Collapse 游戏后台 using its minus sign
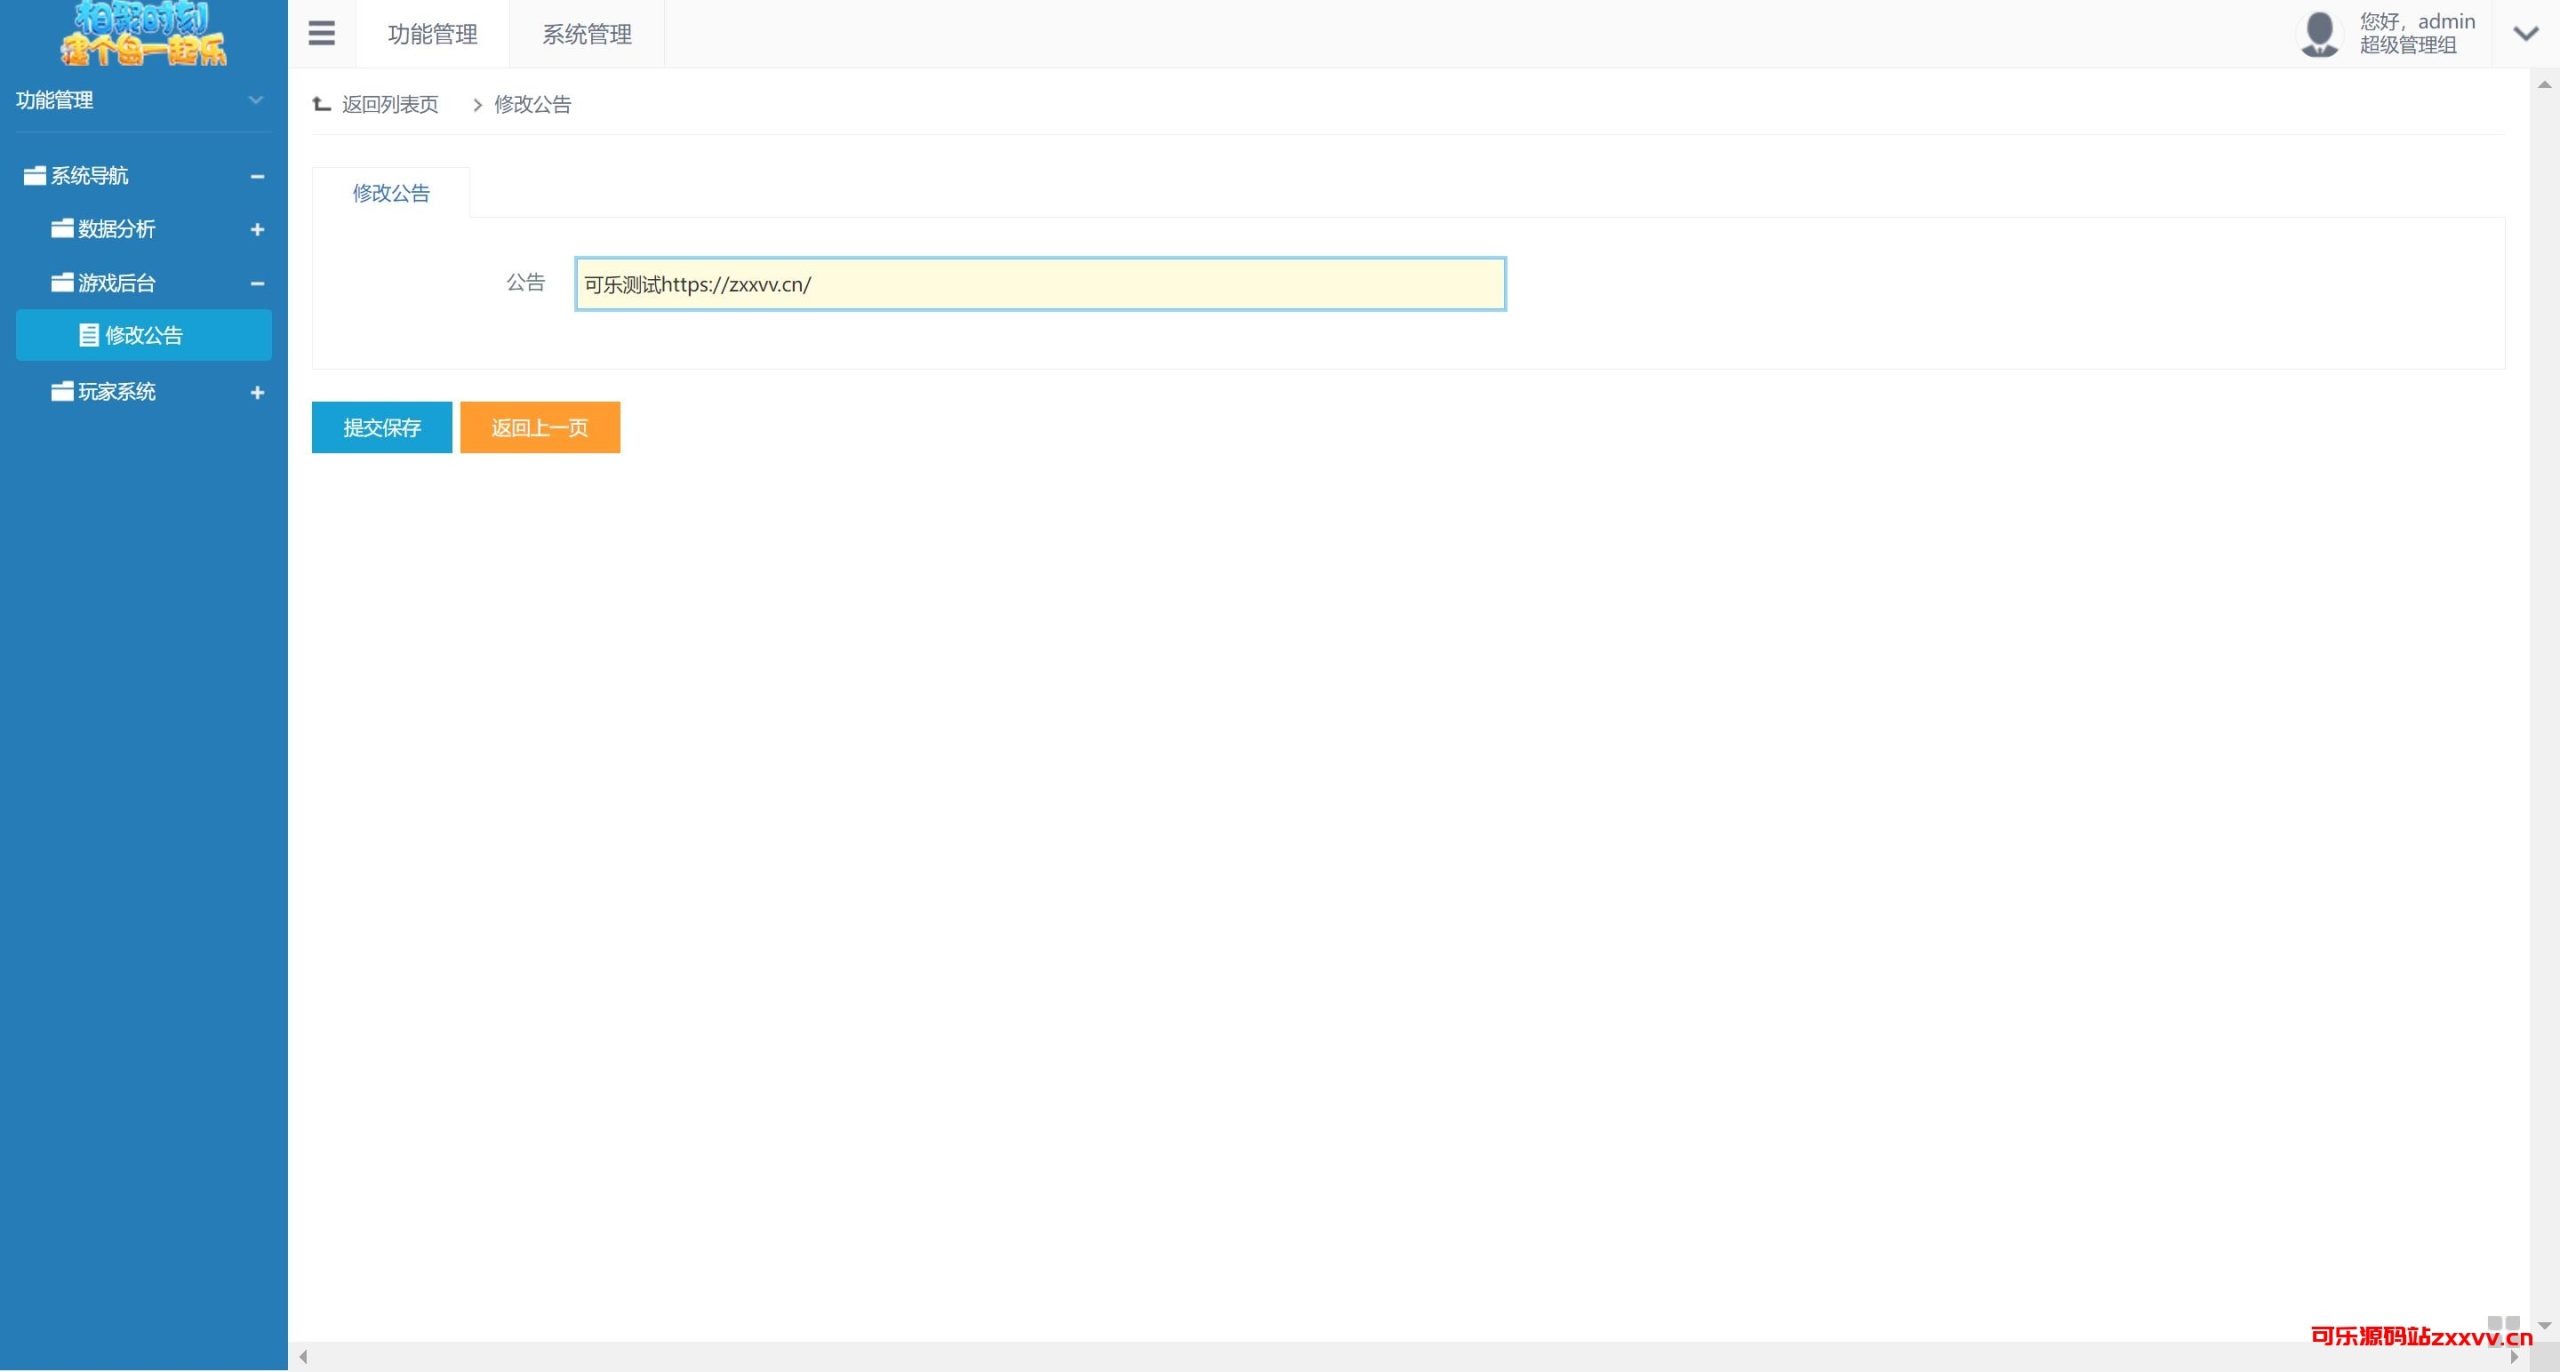The width and height of the screenshot is (2560, 1372). tap(257, 284)
